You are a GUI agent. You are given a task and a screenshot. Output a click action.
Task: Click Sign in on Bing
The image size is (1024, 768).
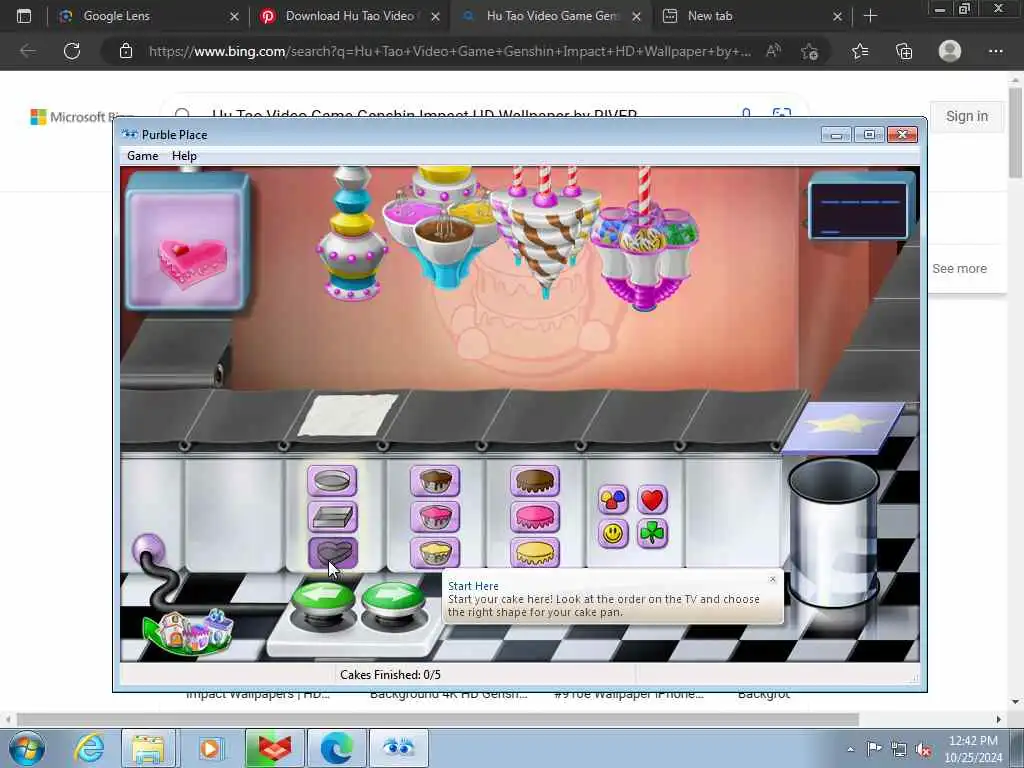[967, 116]
